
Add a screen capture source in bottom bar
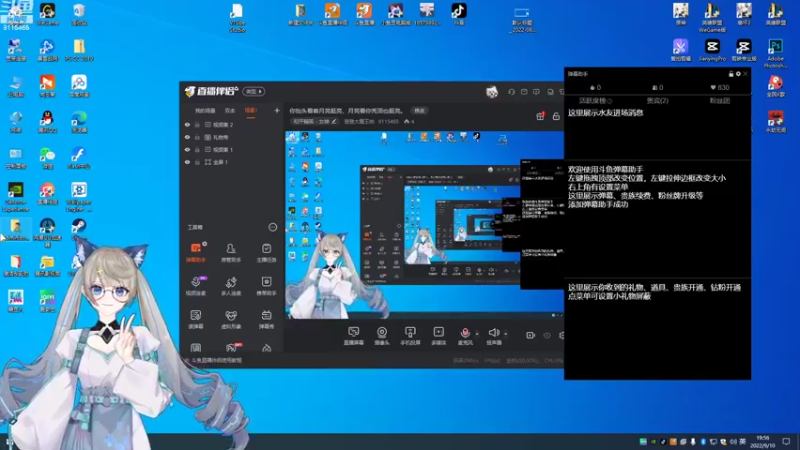tap(354, 336)
